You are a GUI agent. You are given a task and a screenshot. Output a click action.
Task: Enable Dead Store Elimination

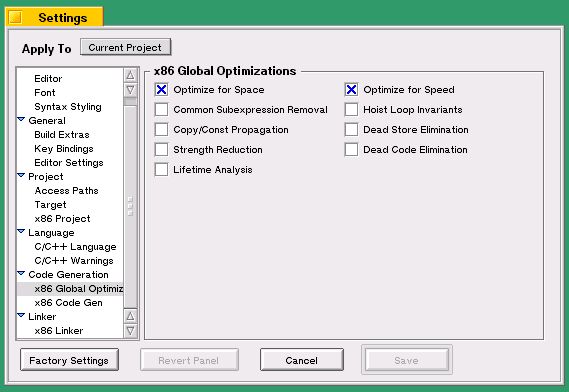coord(351,129)
